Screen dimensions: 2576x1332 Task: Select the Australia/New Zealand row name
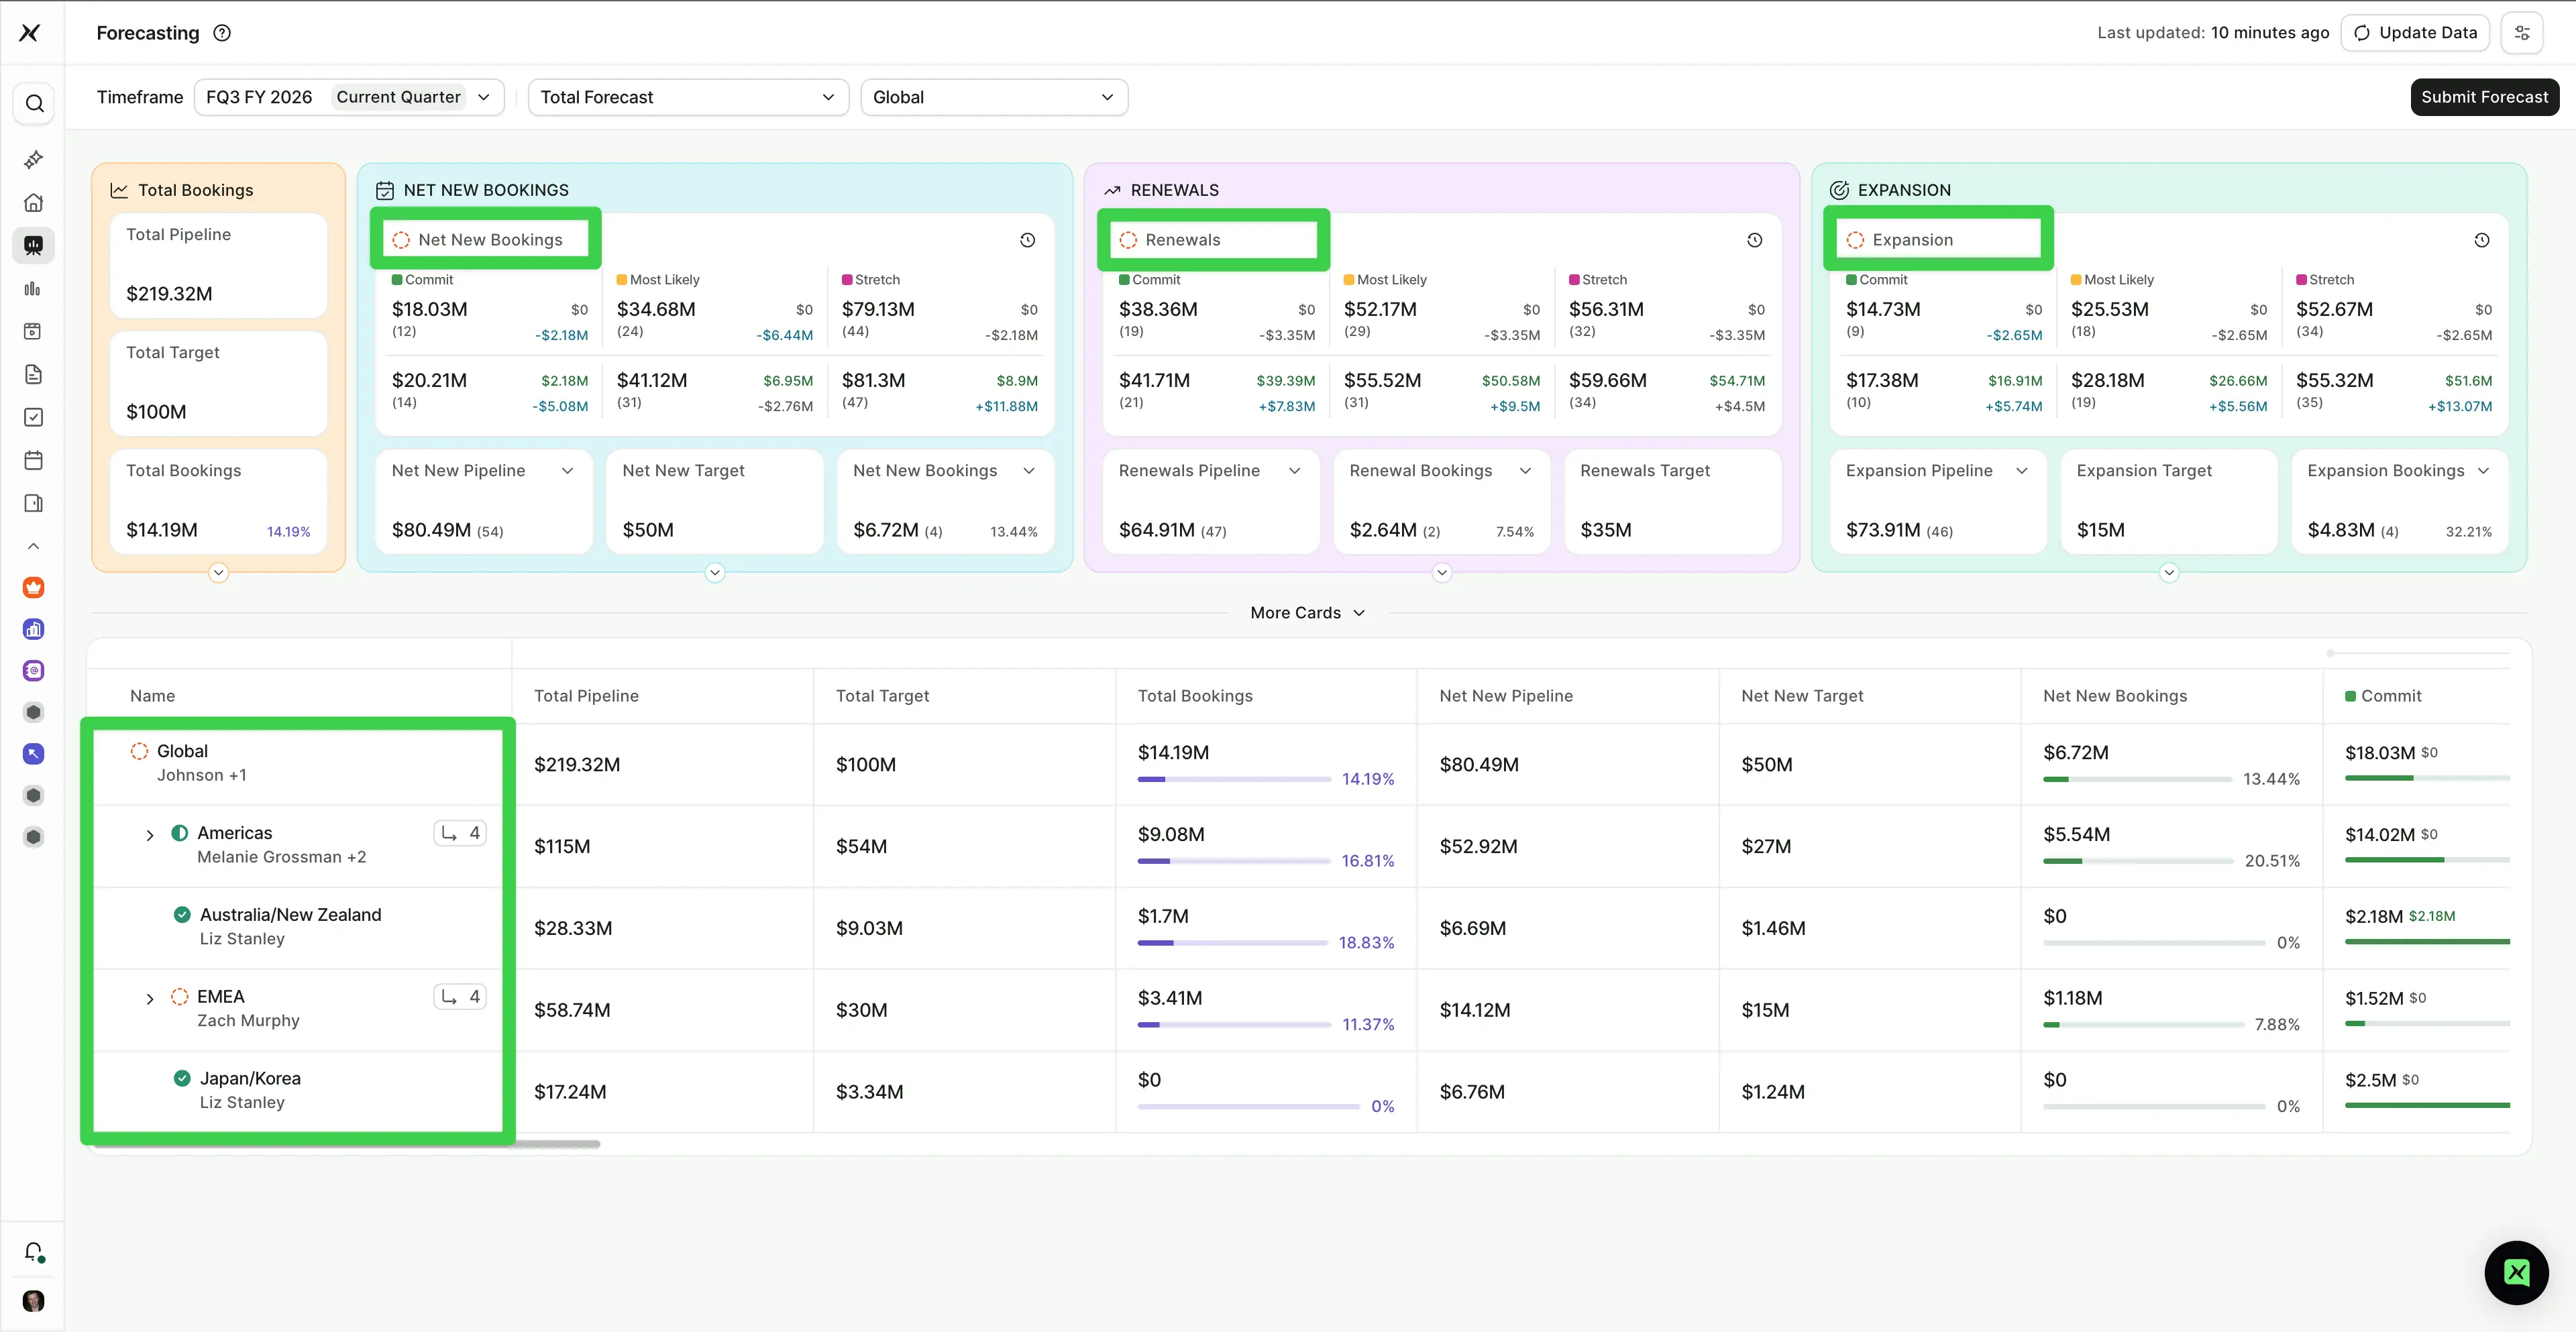click(290, 915)
